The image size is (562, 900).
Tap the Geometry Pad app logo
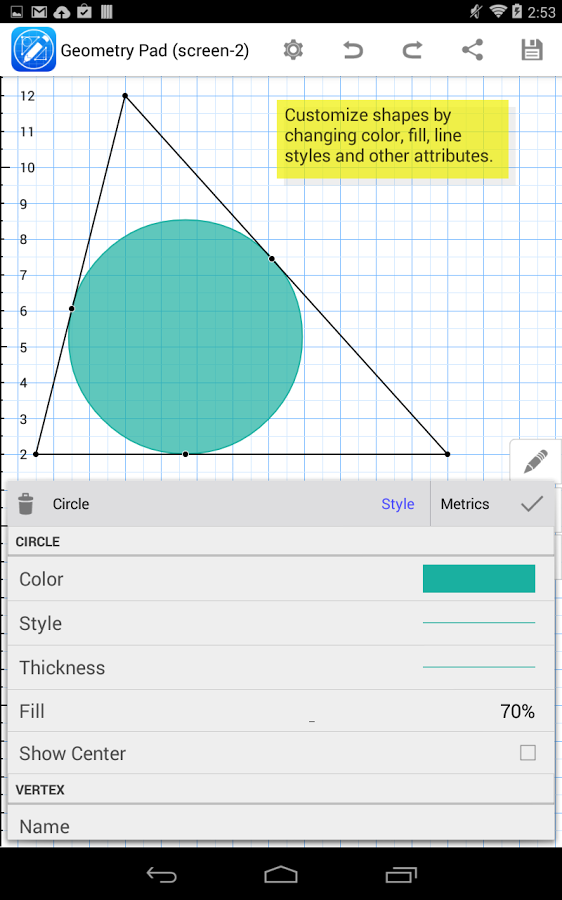coord(34,49)
